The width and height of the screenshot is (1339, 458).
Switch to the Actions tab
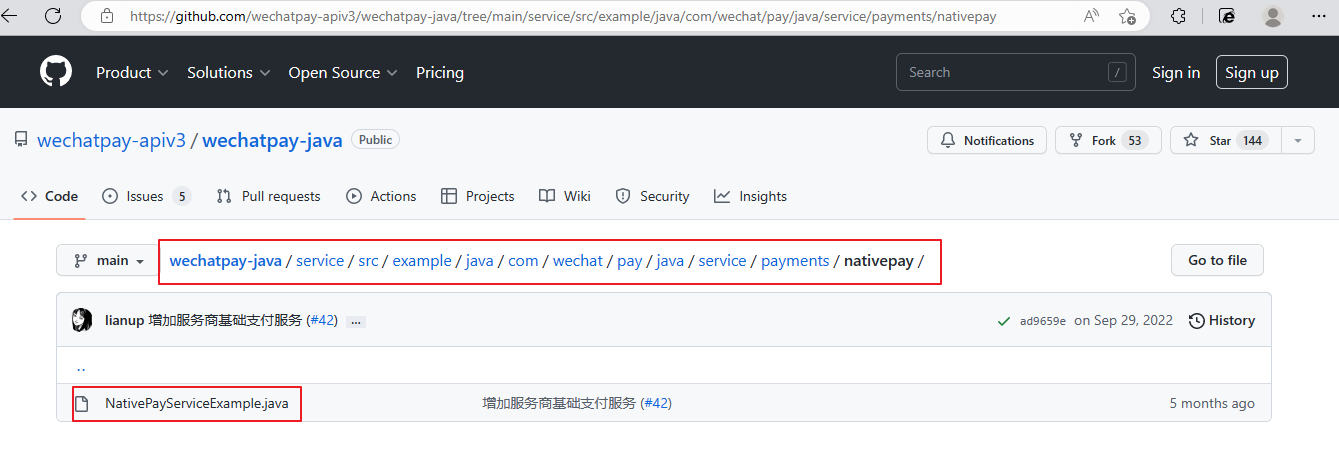tap(381, 196)
